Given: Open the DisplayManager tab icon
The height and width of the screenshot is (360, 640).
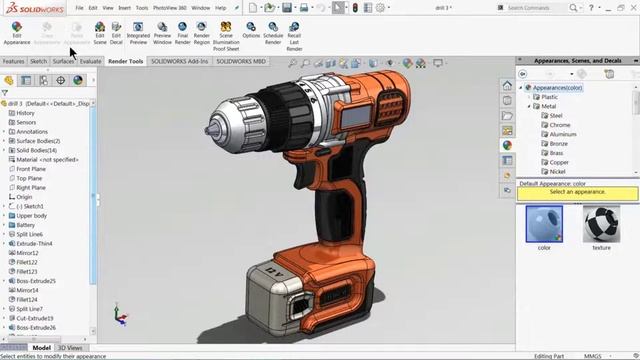Looking at the screenshot, I should tap(78, 80).
